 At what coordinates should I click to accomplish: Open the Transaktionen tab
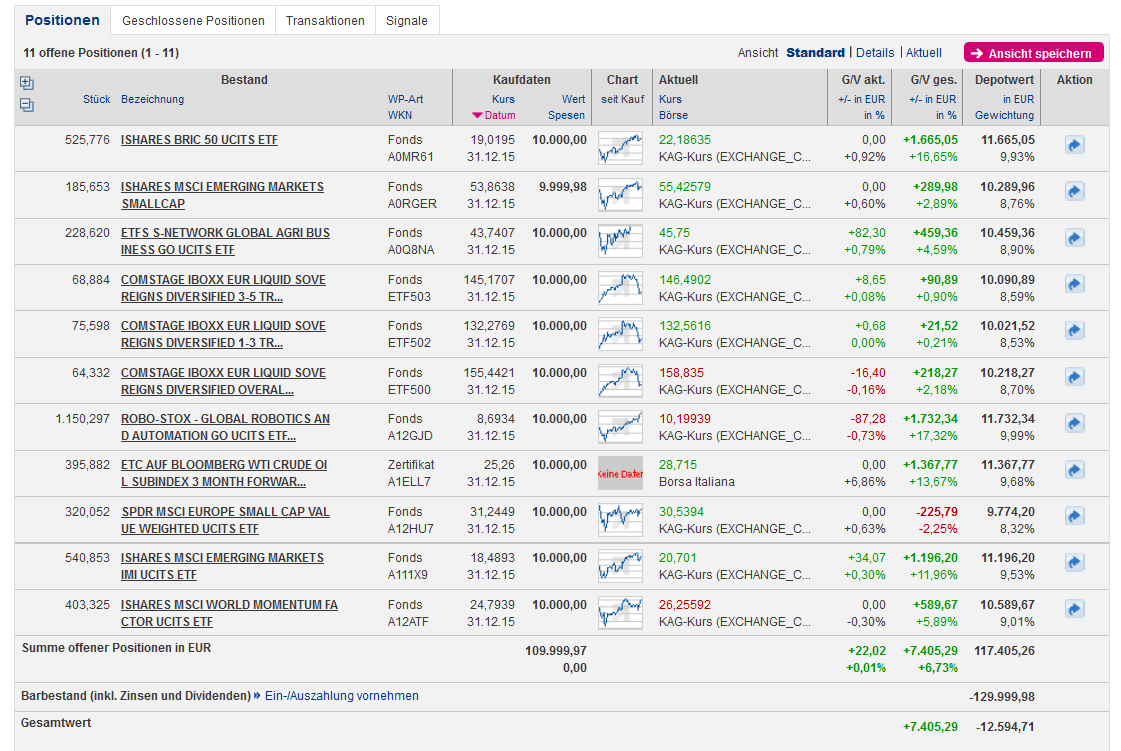[325, 21]
